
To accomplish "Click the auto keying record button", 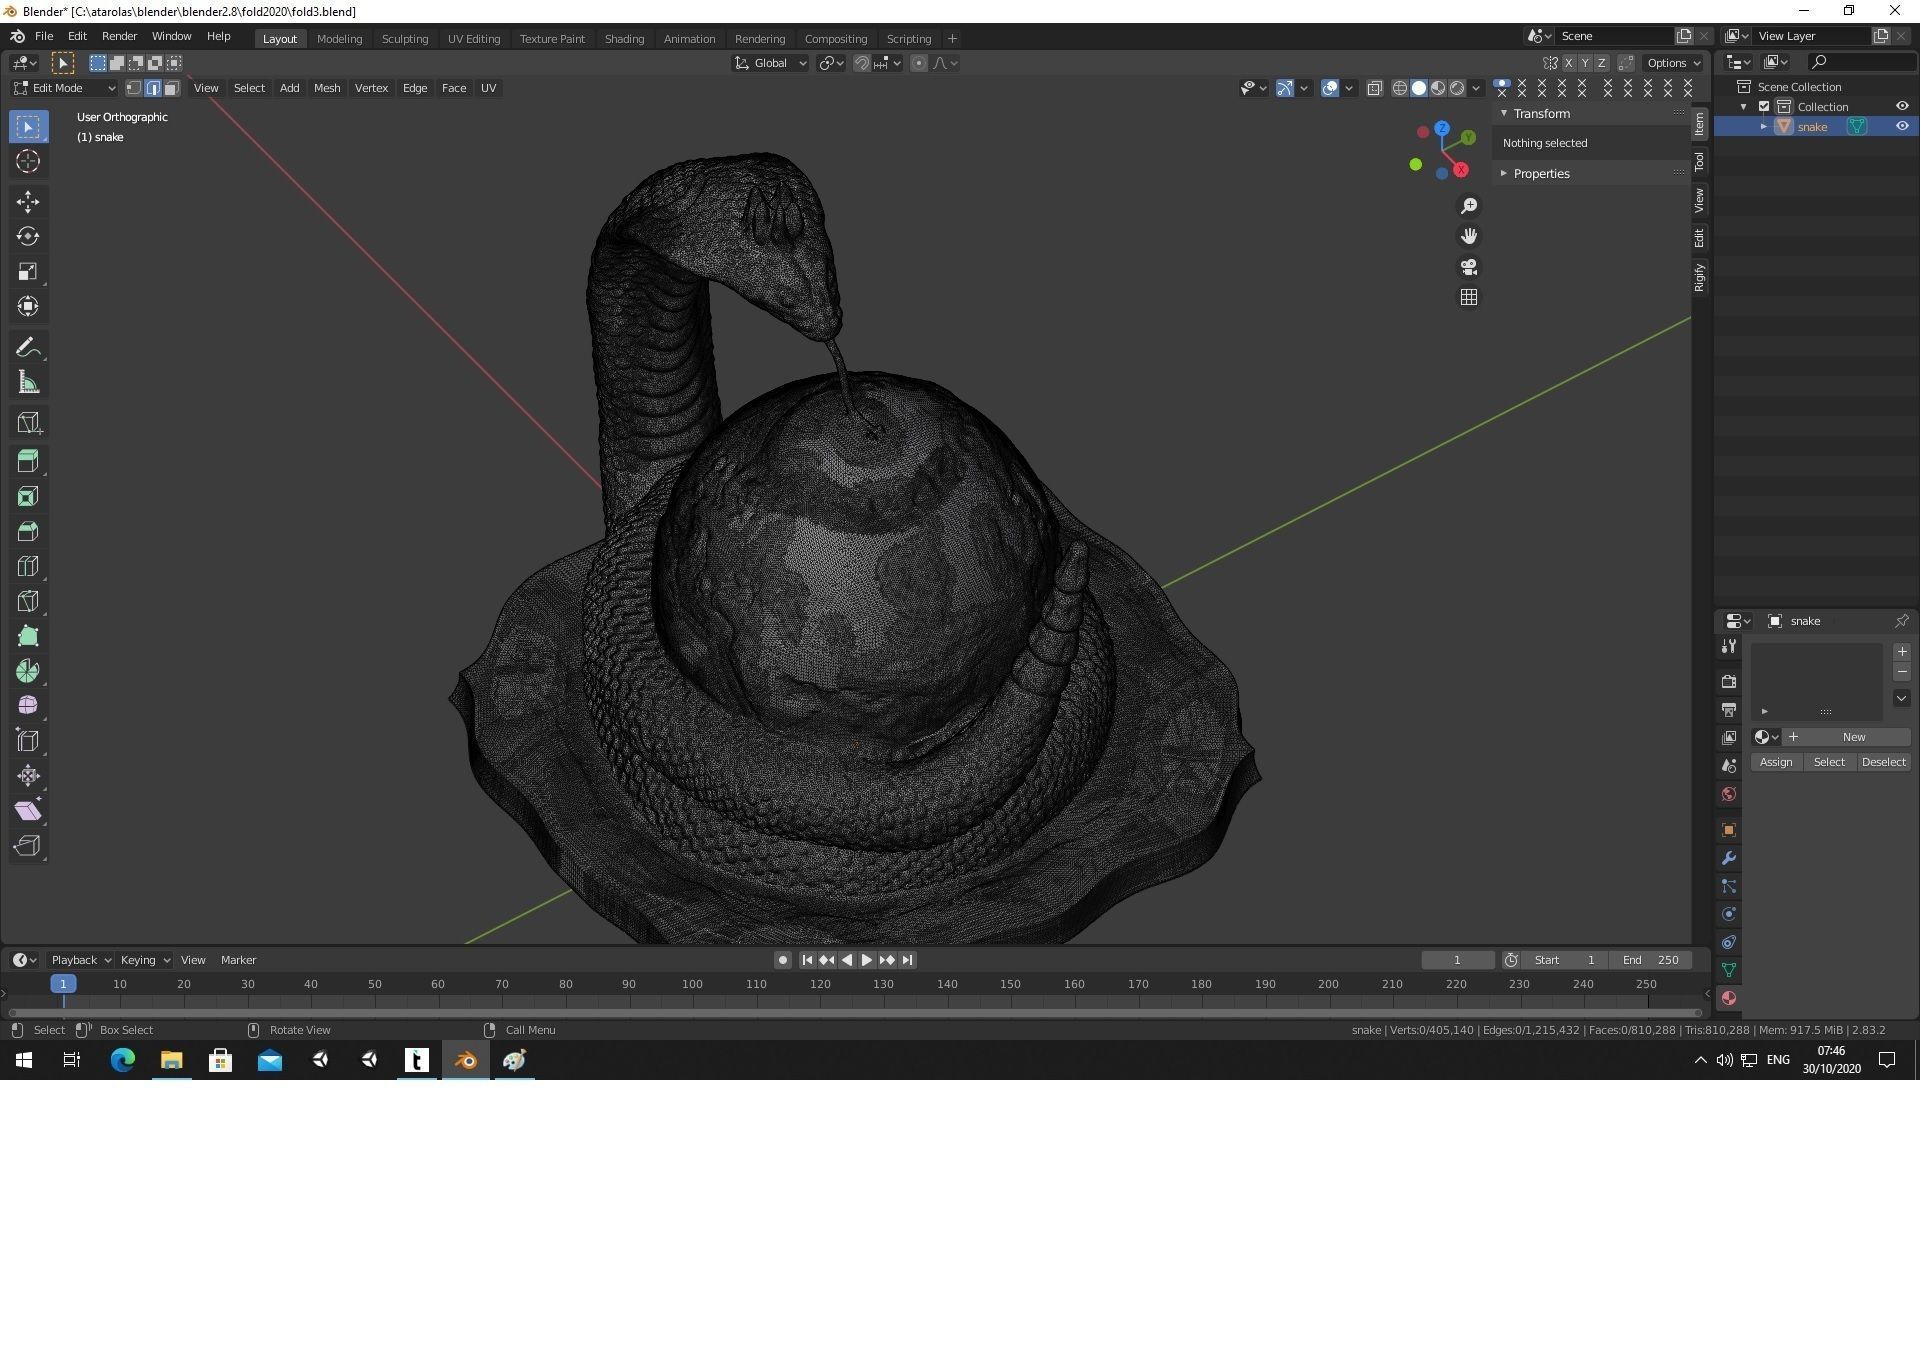I will 783,960.
